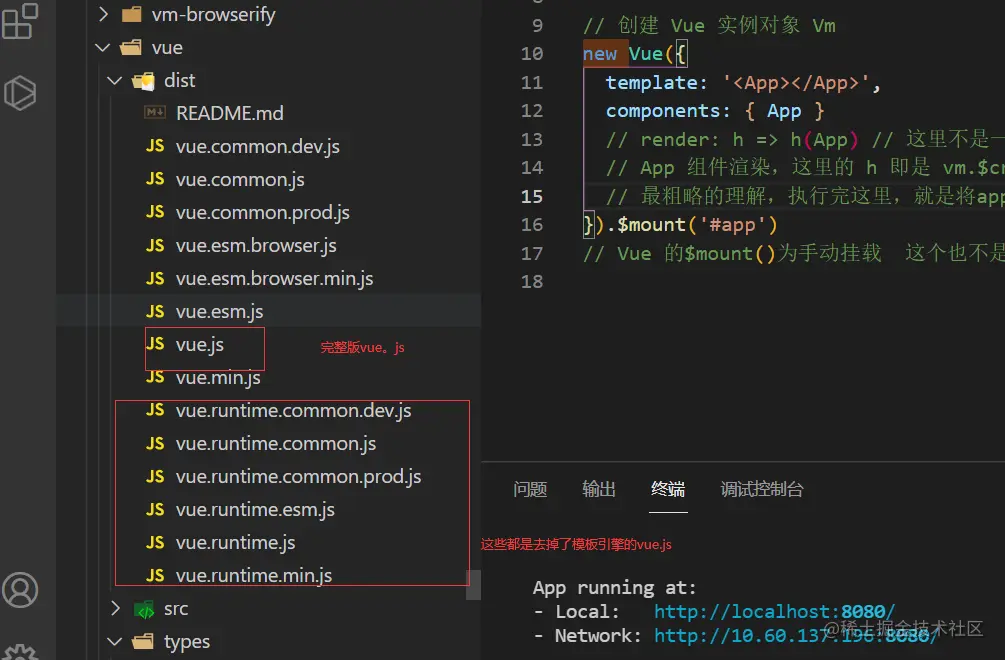Select the 终端 panel tab

tap(668, 490)
